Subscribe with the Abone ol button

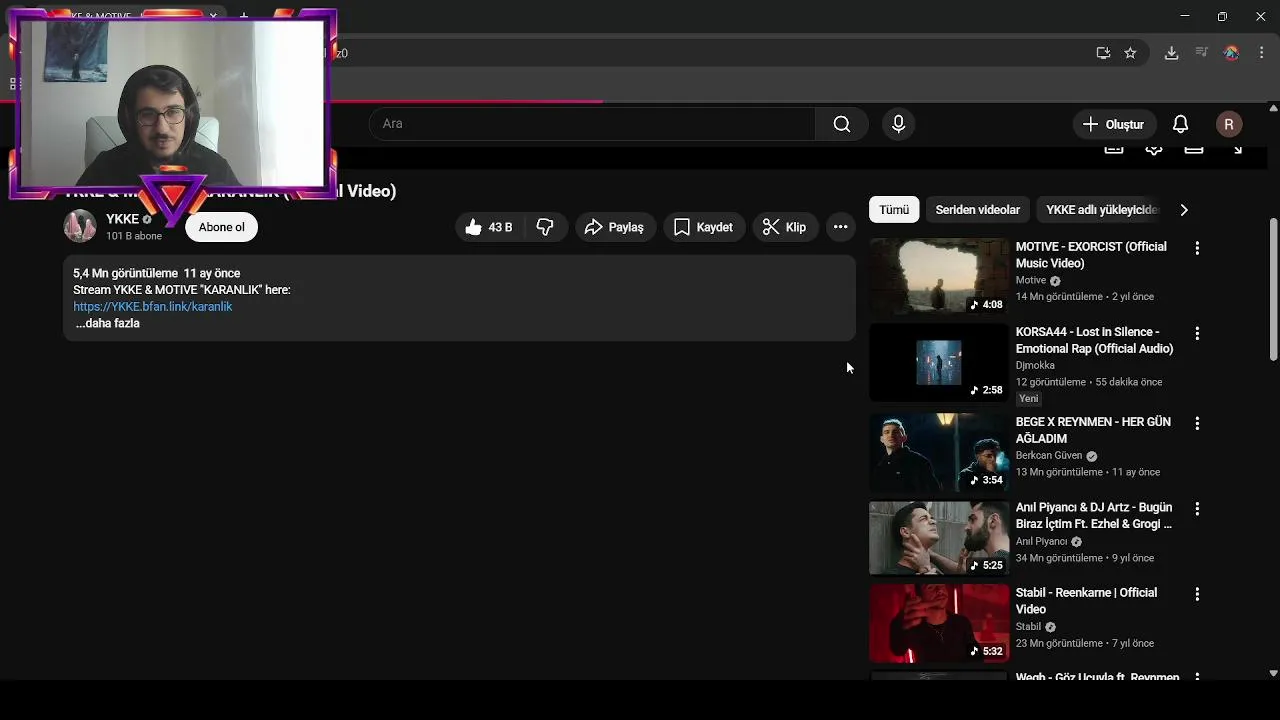point(221,227)
